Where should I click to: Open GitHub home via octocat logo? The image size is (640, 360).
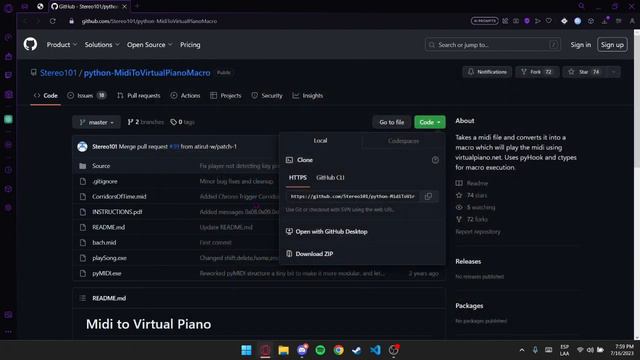point(30,44)
